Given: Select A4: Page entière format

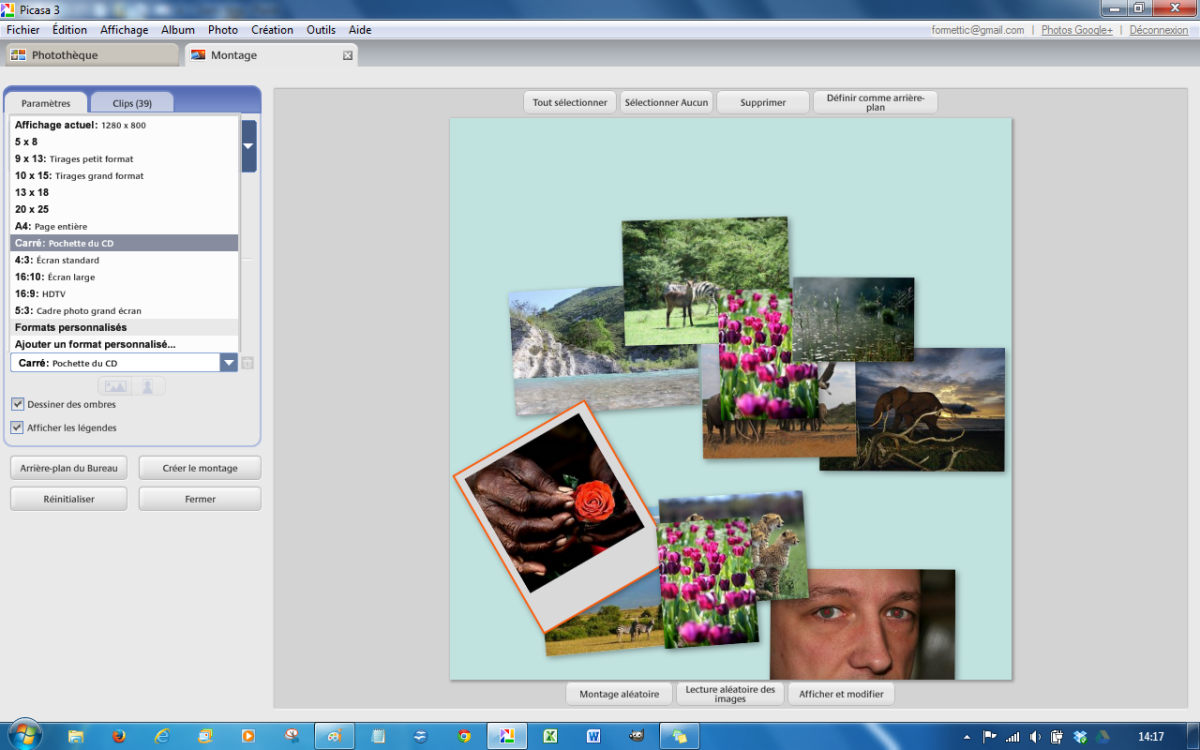Looking at the screenshot, I should (124, 226).
